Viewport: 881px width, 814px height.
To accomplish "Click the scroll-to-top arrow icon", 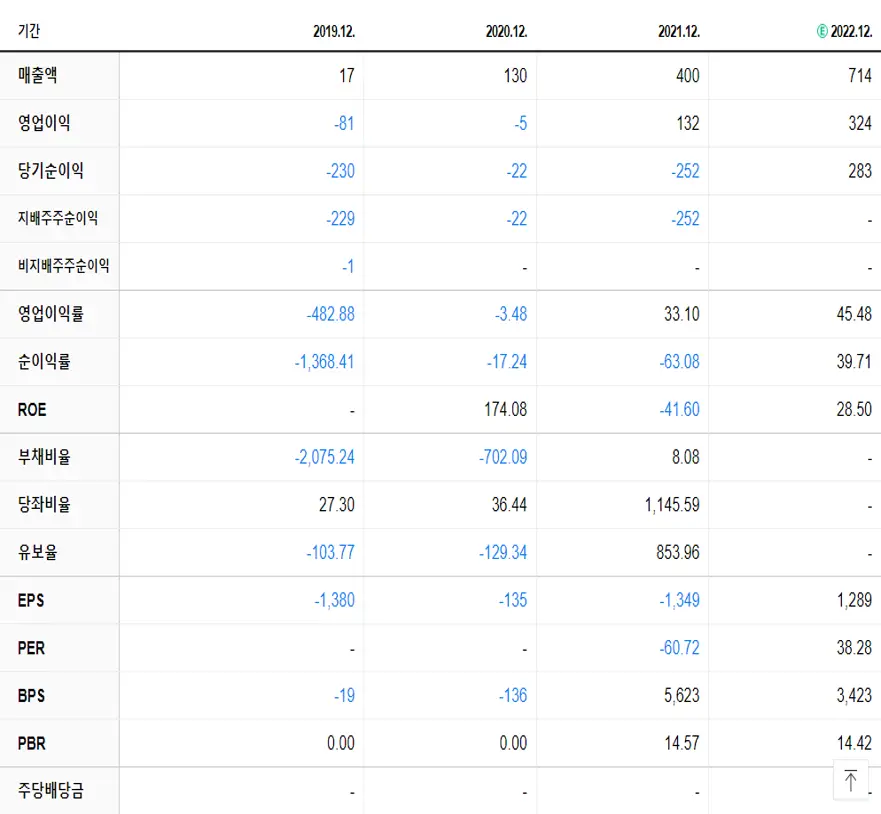I will pos(850,779).
